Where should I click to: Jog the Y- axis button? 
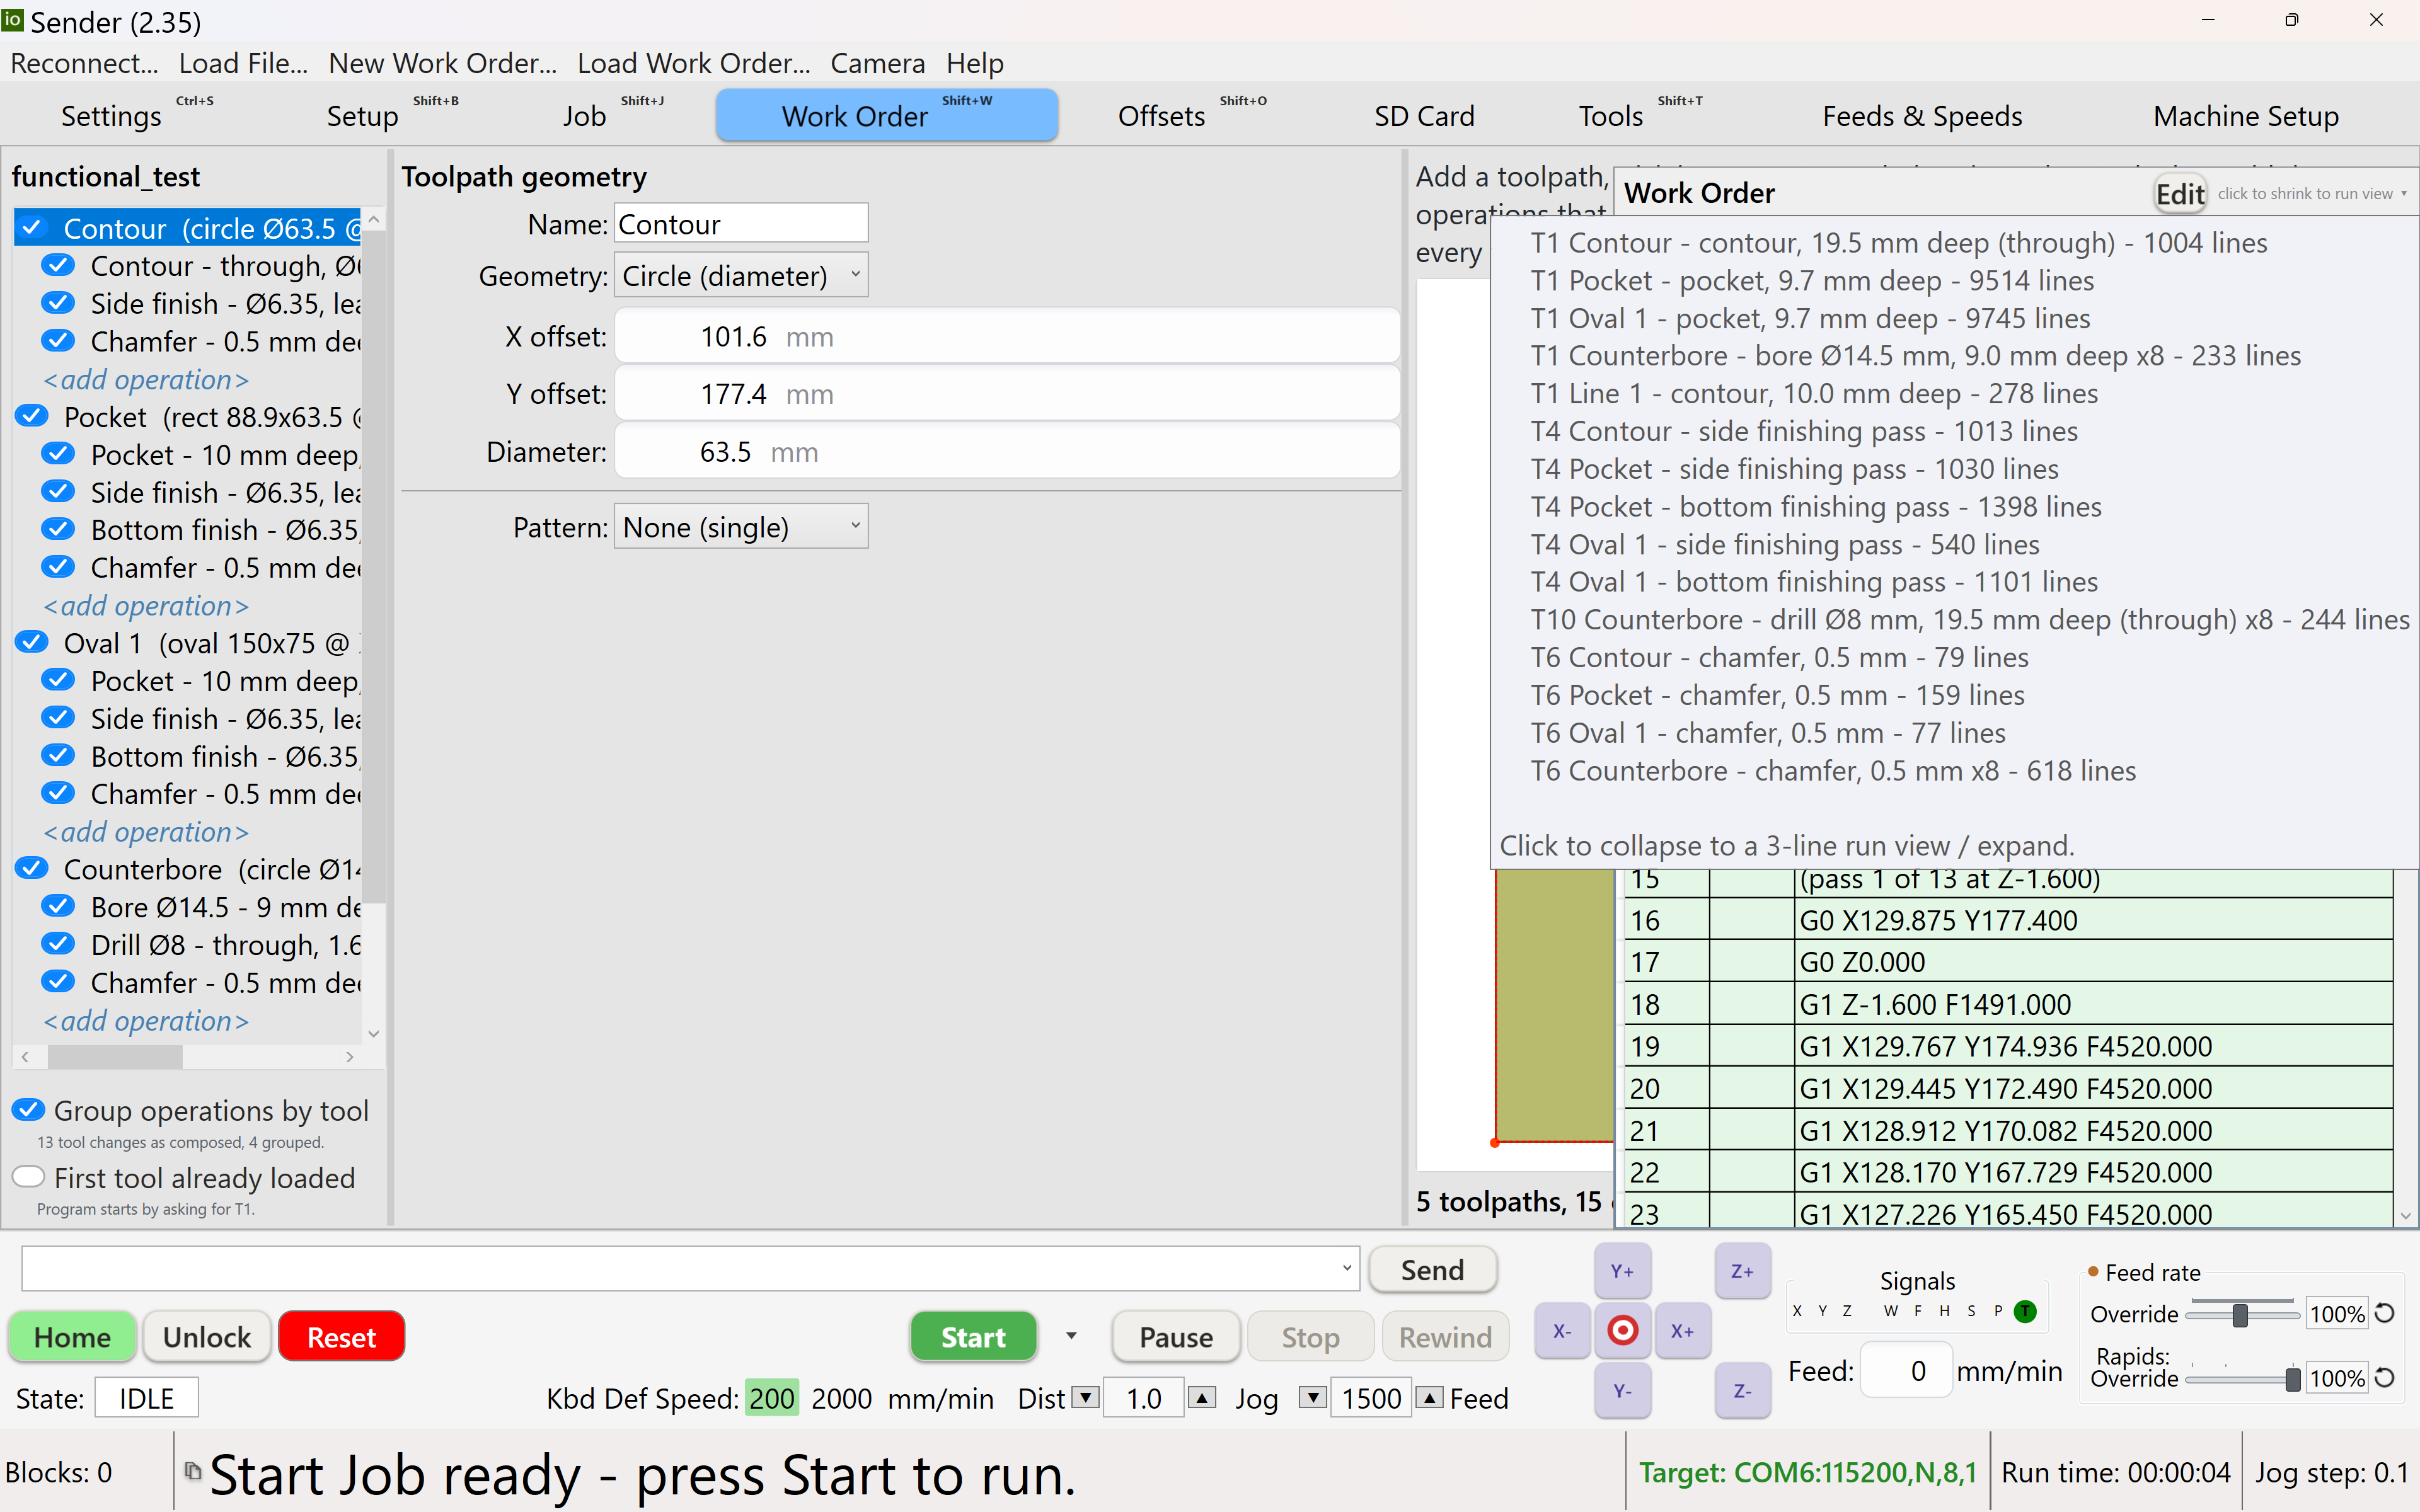click(1622, 1391)
